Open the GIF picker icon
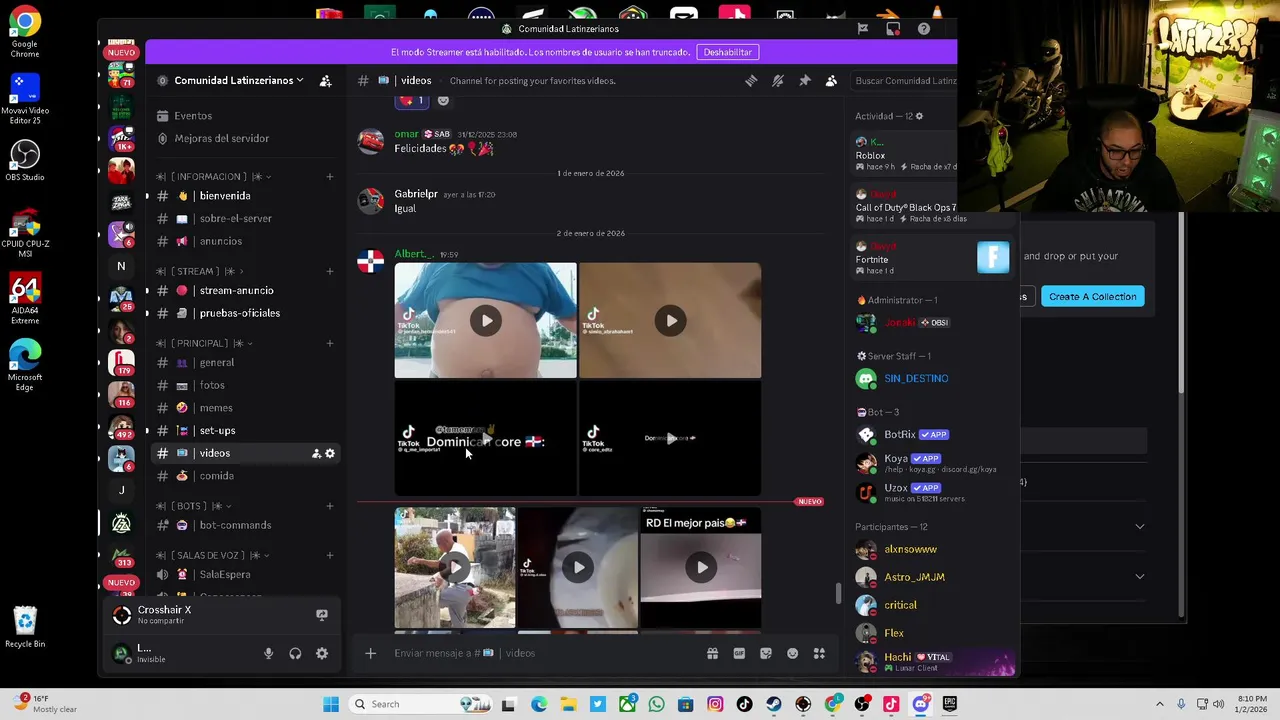Screen dimensions: 1280x720 point(739,653)
